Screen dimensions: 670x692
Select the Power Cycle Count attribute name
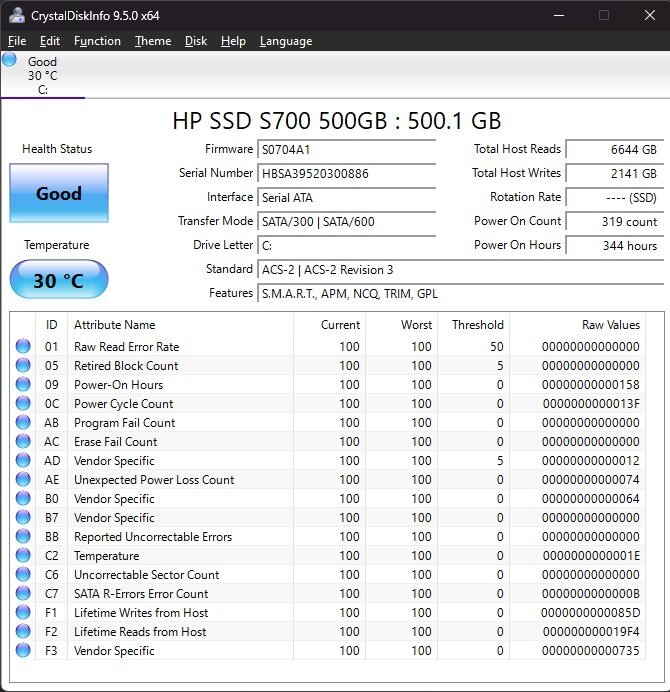tap(124, 403)
